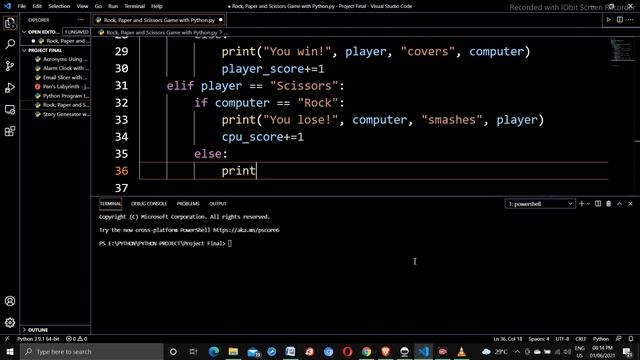Image resolution: width=640 pixels, height=360 pixels.
Task: Create a new terminal with plus icon
Action: (582, 203)
